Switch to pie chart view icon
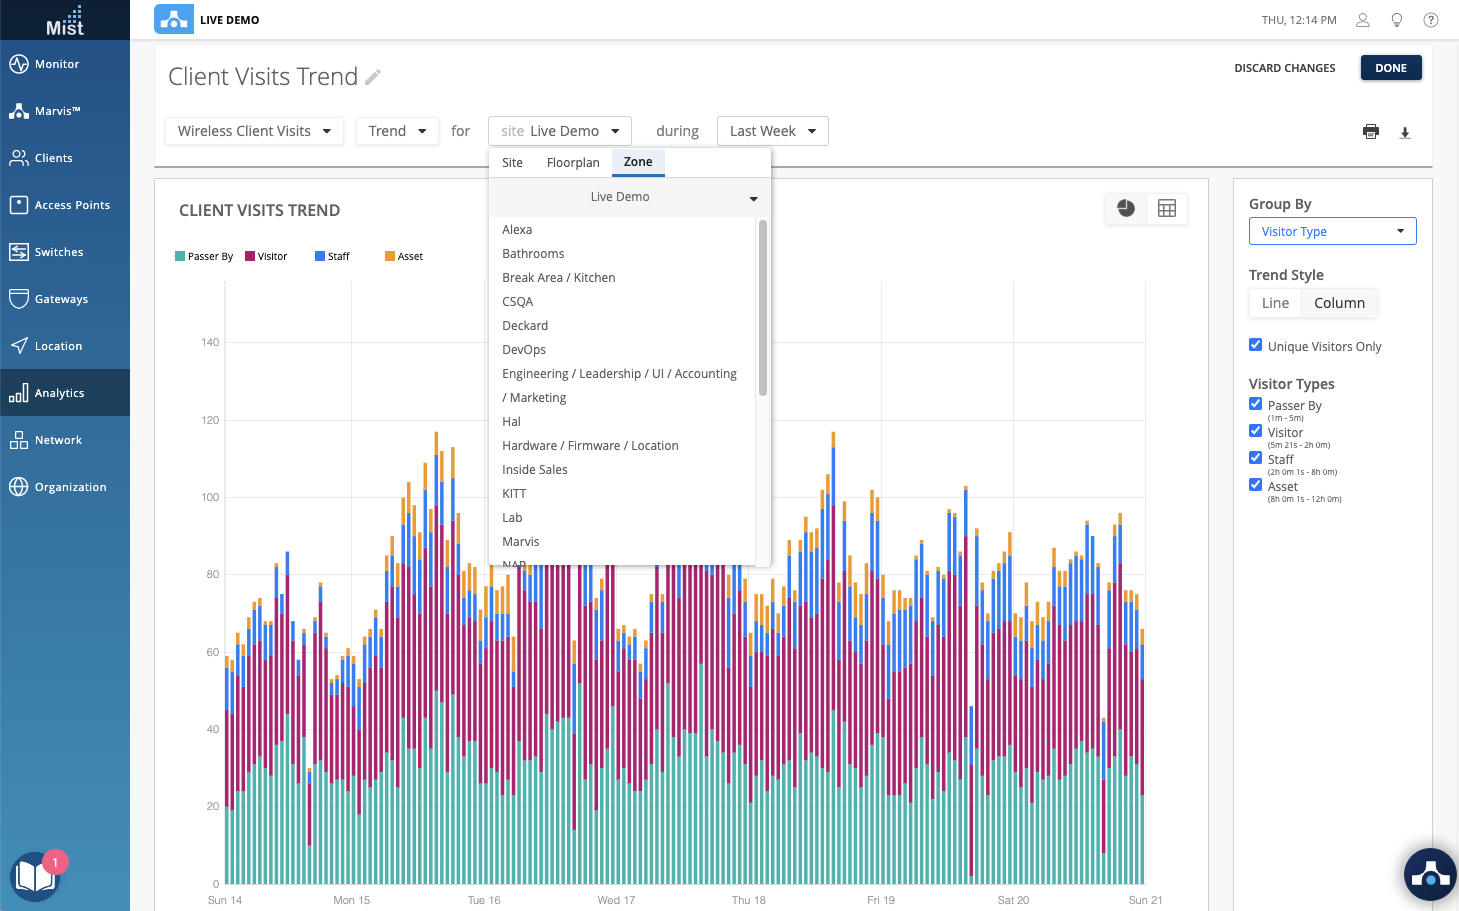The width and height of the screenshot is (1459, 911). coord(1126,208)
